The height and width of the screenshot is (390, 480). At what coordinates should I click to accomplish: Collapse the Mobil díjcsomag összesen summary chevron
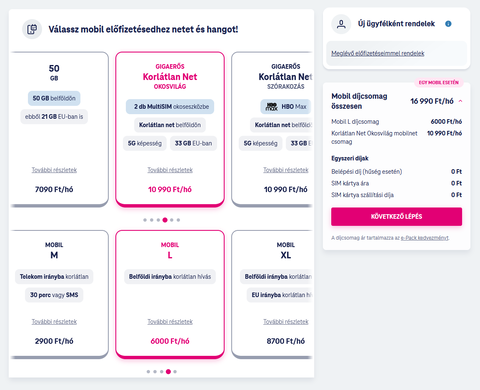point(460,101)
